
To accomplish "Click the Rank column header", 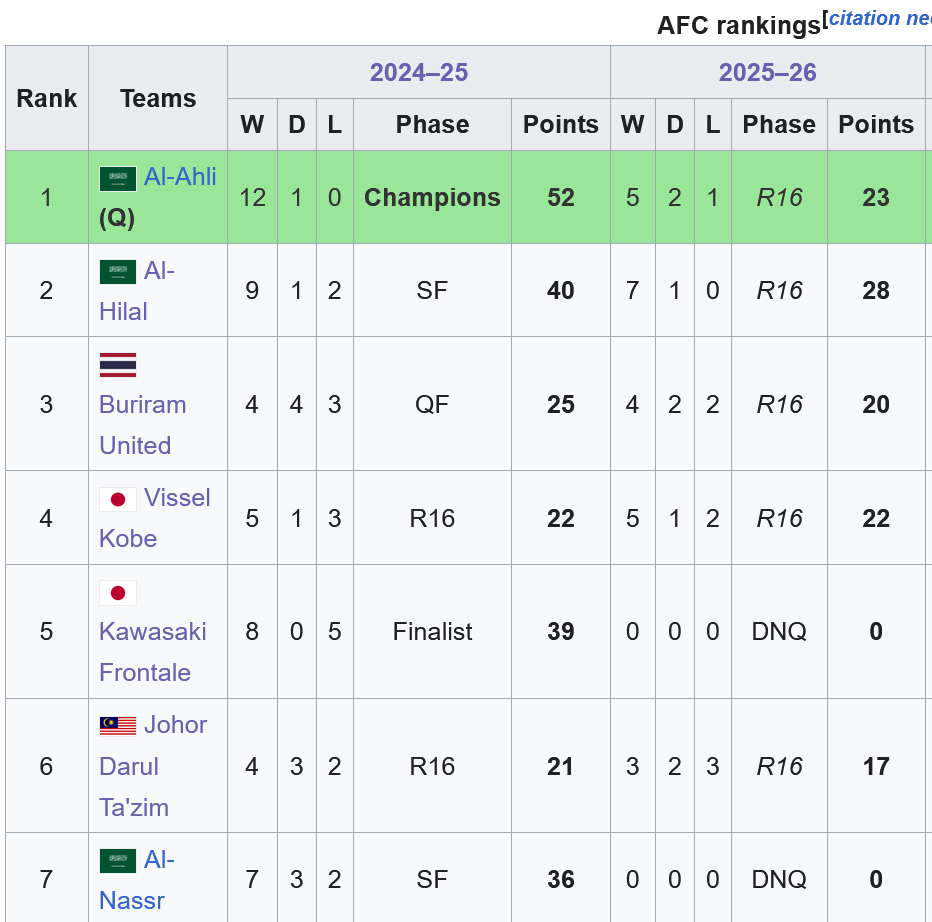I will pos(46,98).
